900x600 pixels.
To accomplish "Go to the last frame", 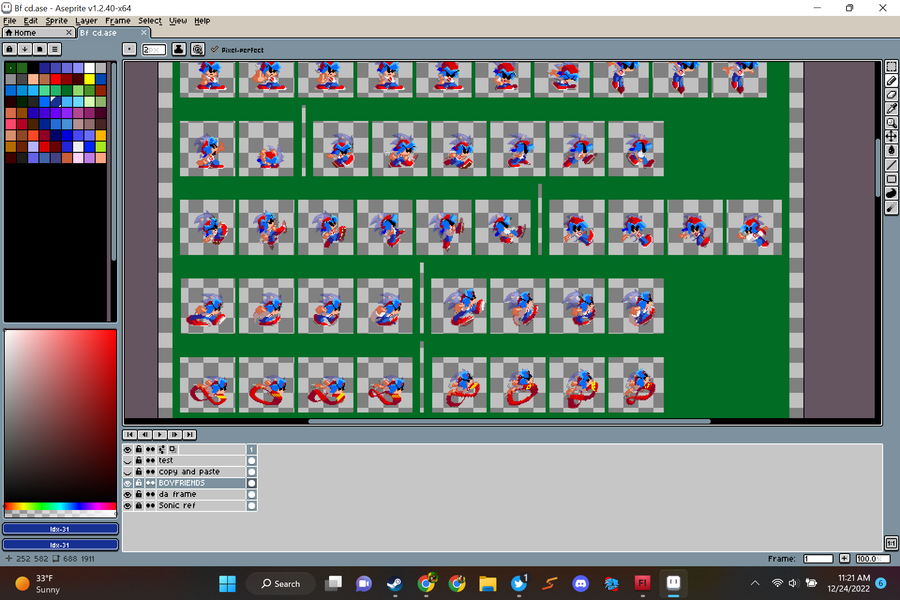I will [x=189, y=435].
